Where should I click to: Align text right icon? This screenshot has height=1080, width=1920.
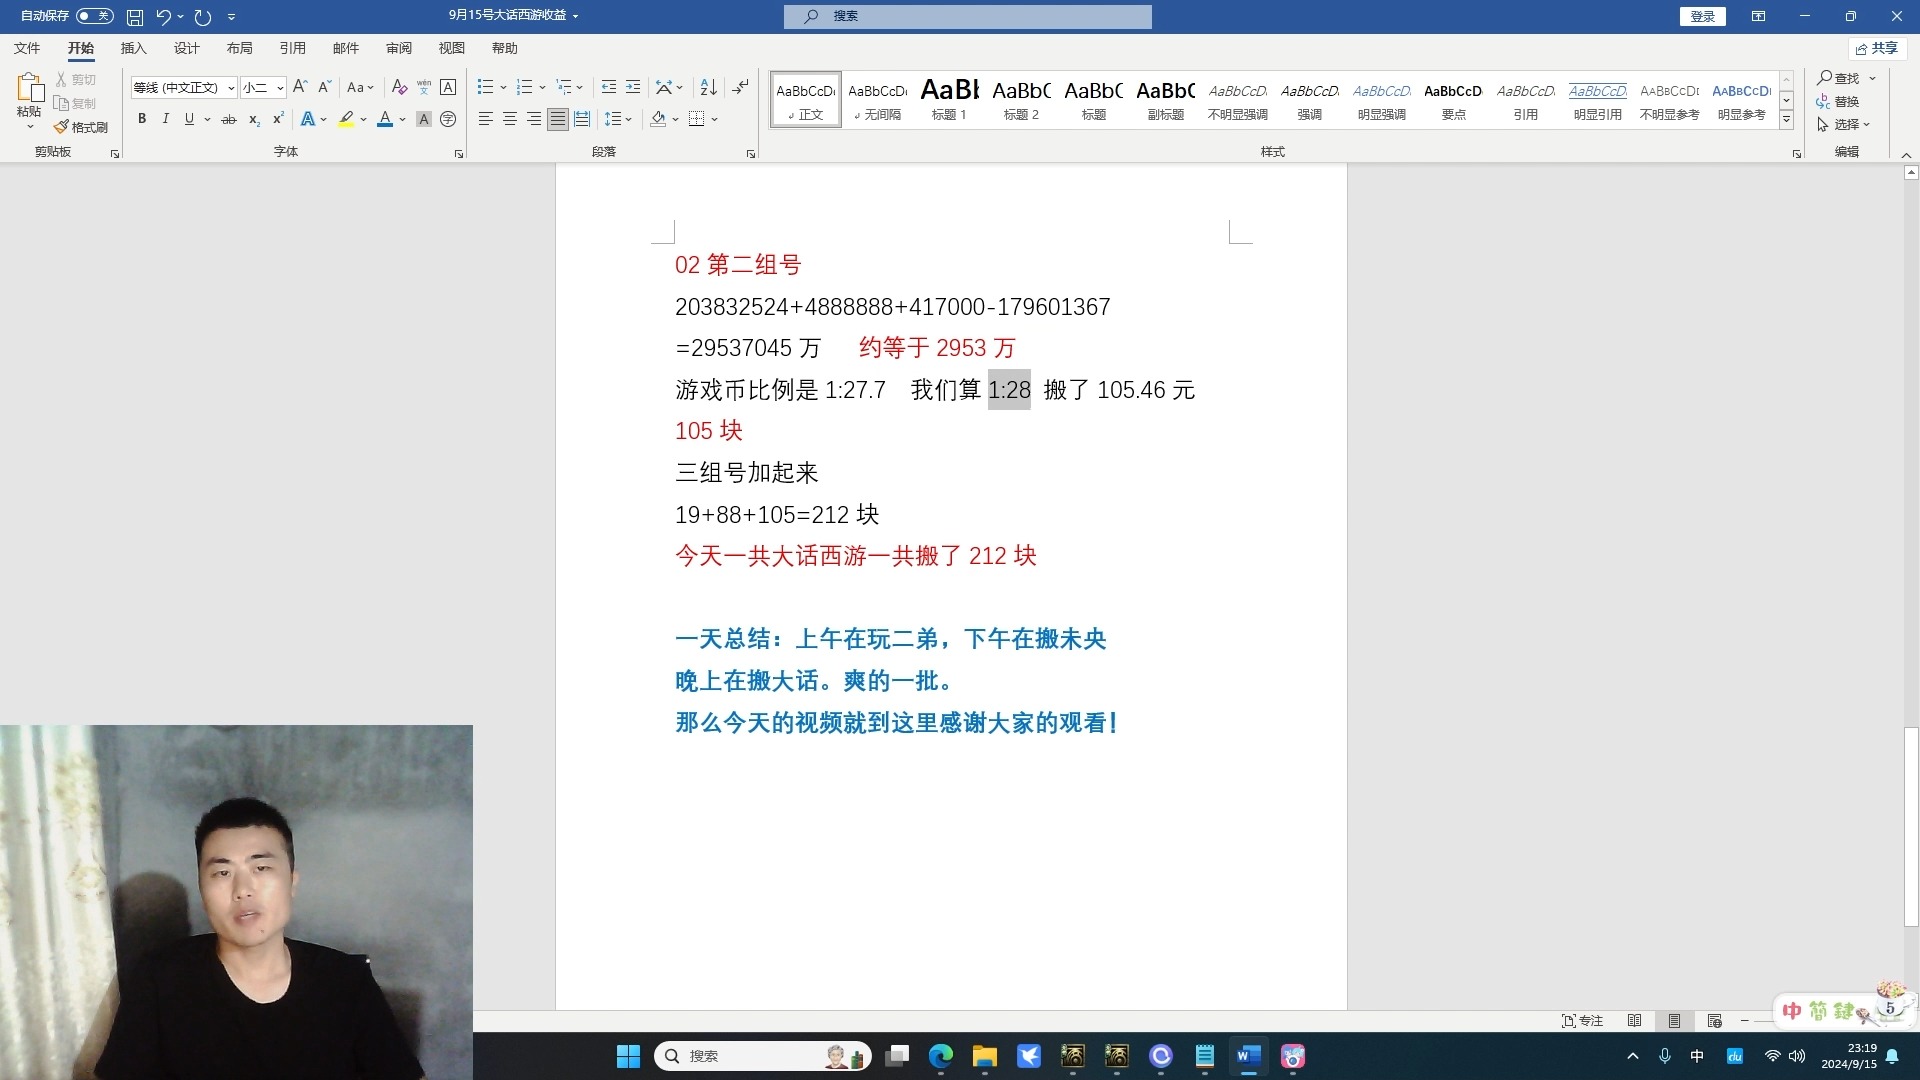(x=533, y=119)
